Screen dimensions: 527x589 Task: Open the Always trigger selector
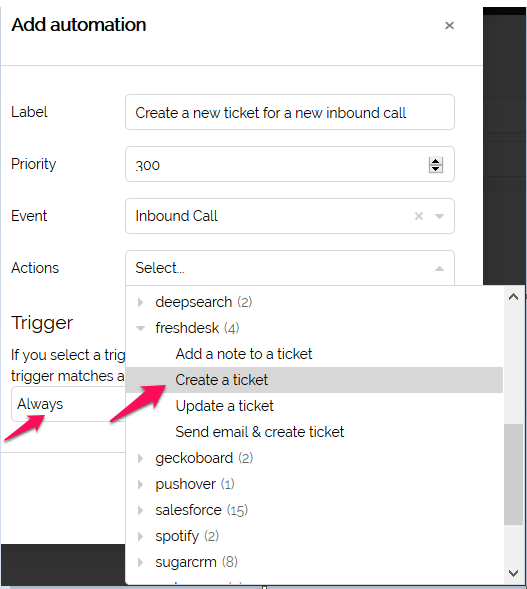click(68, 404)
